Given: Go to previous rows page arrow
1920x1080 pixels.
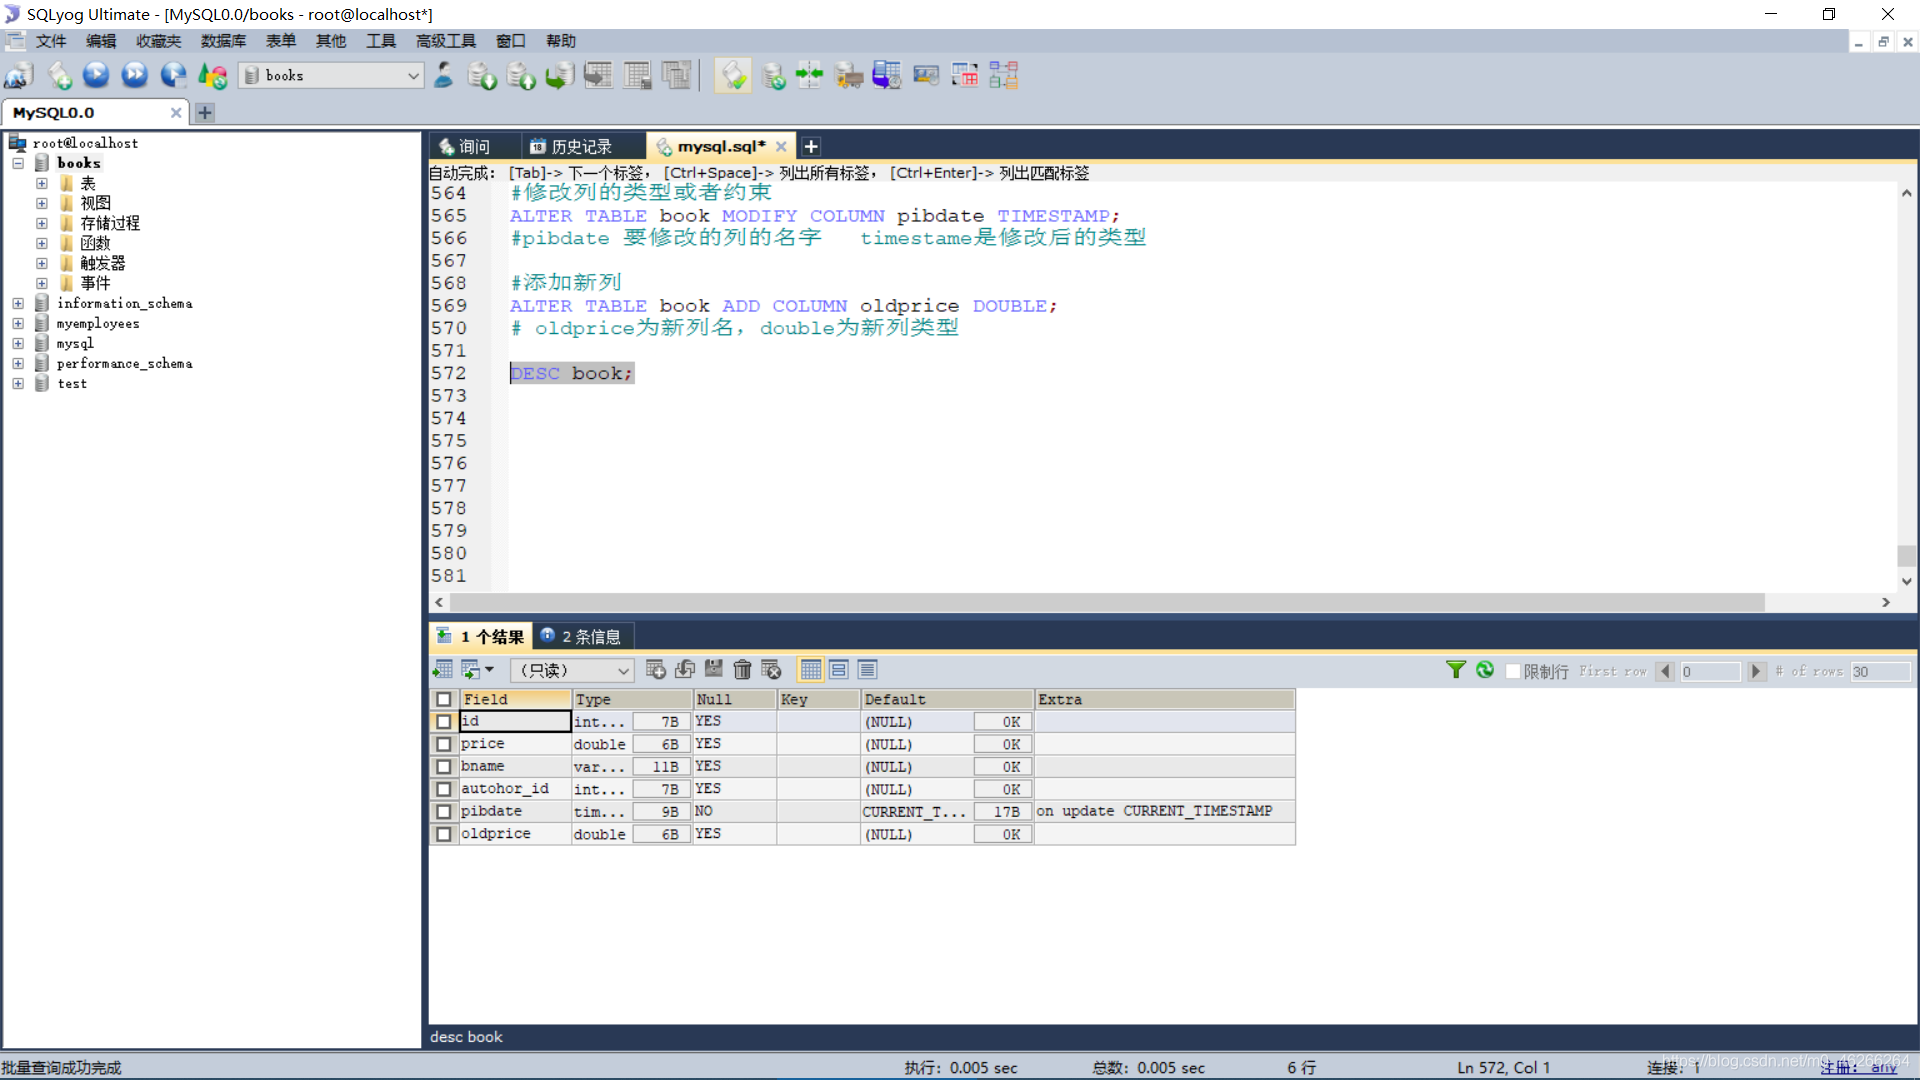Looking at the screenshot, I should [x=1665, y=671].
